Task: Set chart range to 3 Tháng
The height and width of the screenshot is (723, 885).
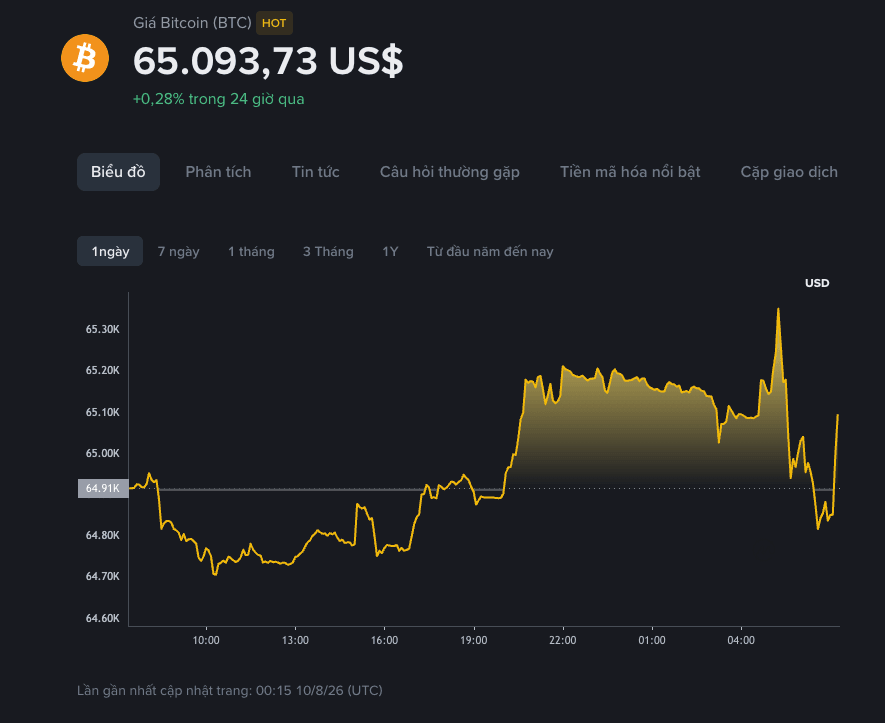Action: (328, 251)
